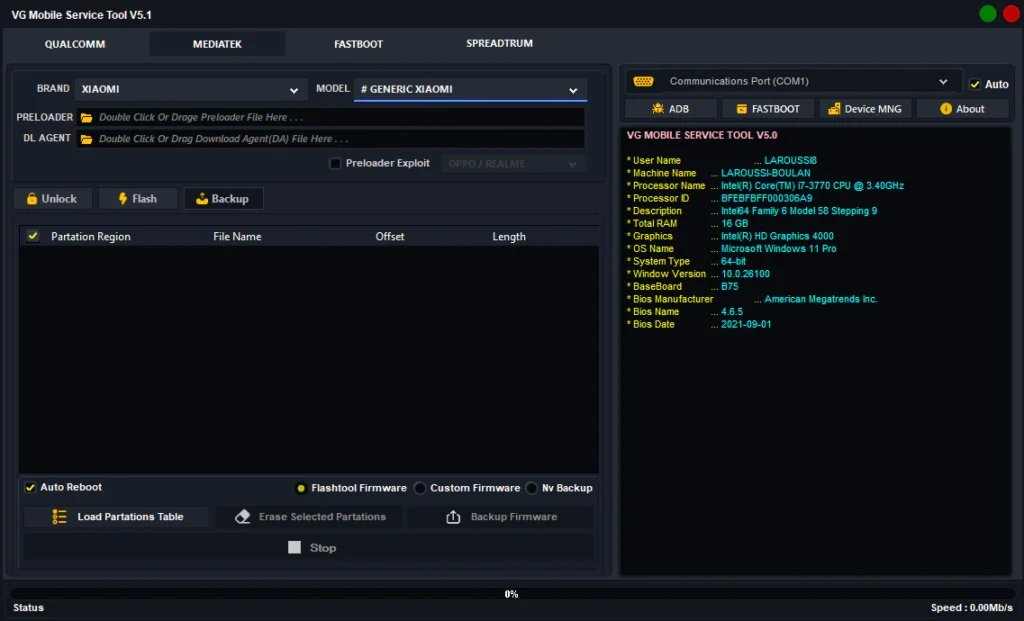Click Erase Selected Partations
Image resolution: width=1024 pixels, height=621 pixels.
310,517
